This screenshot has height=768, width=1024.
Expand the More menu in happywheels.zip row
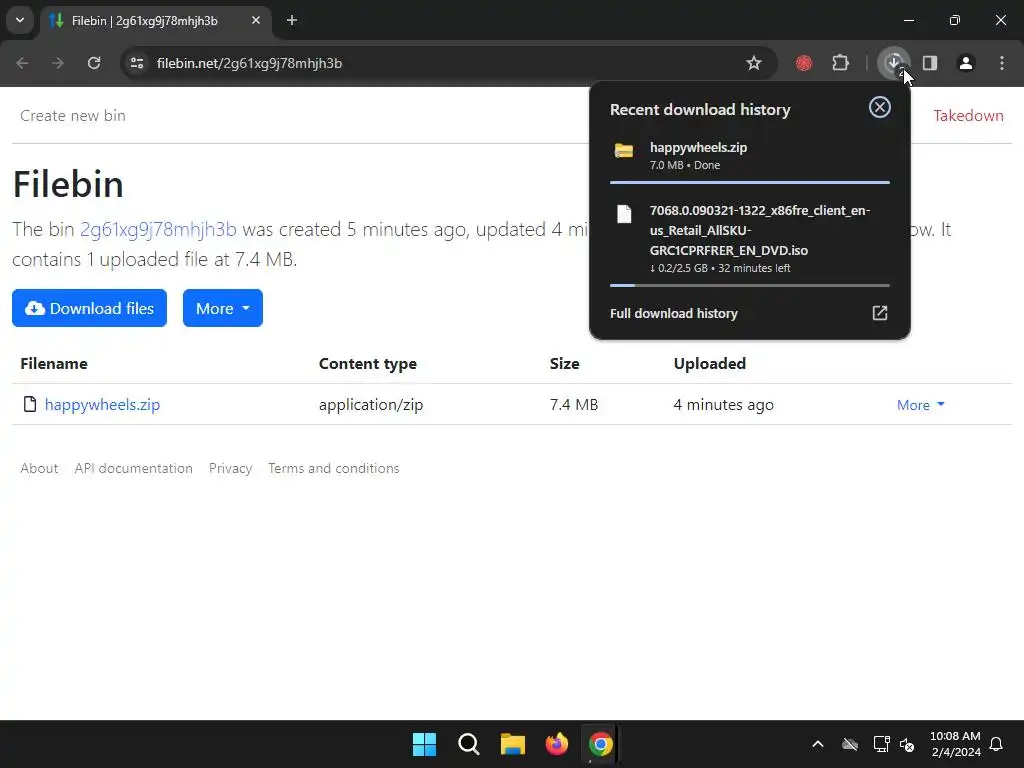tap(920, 405)
